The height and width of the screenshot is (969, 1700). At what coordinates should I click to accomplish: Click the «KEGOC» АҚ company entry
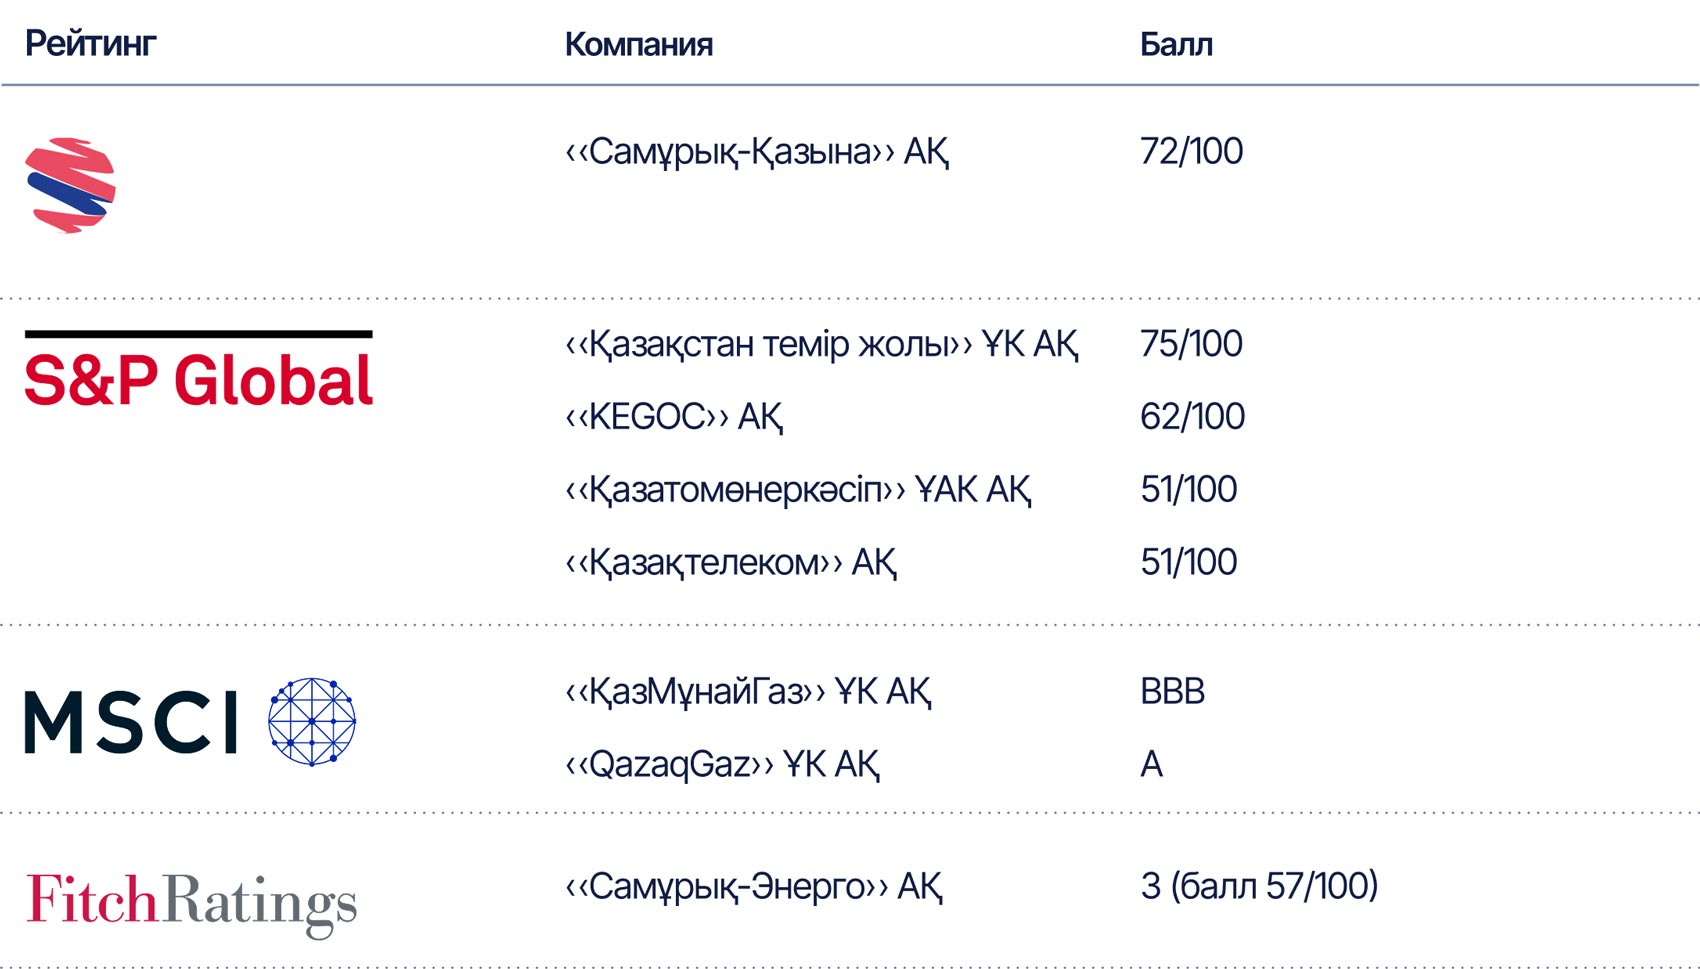[674, 417]
